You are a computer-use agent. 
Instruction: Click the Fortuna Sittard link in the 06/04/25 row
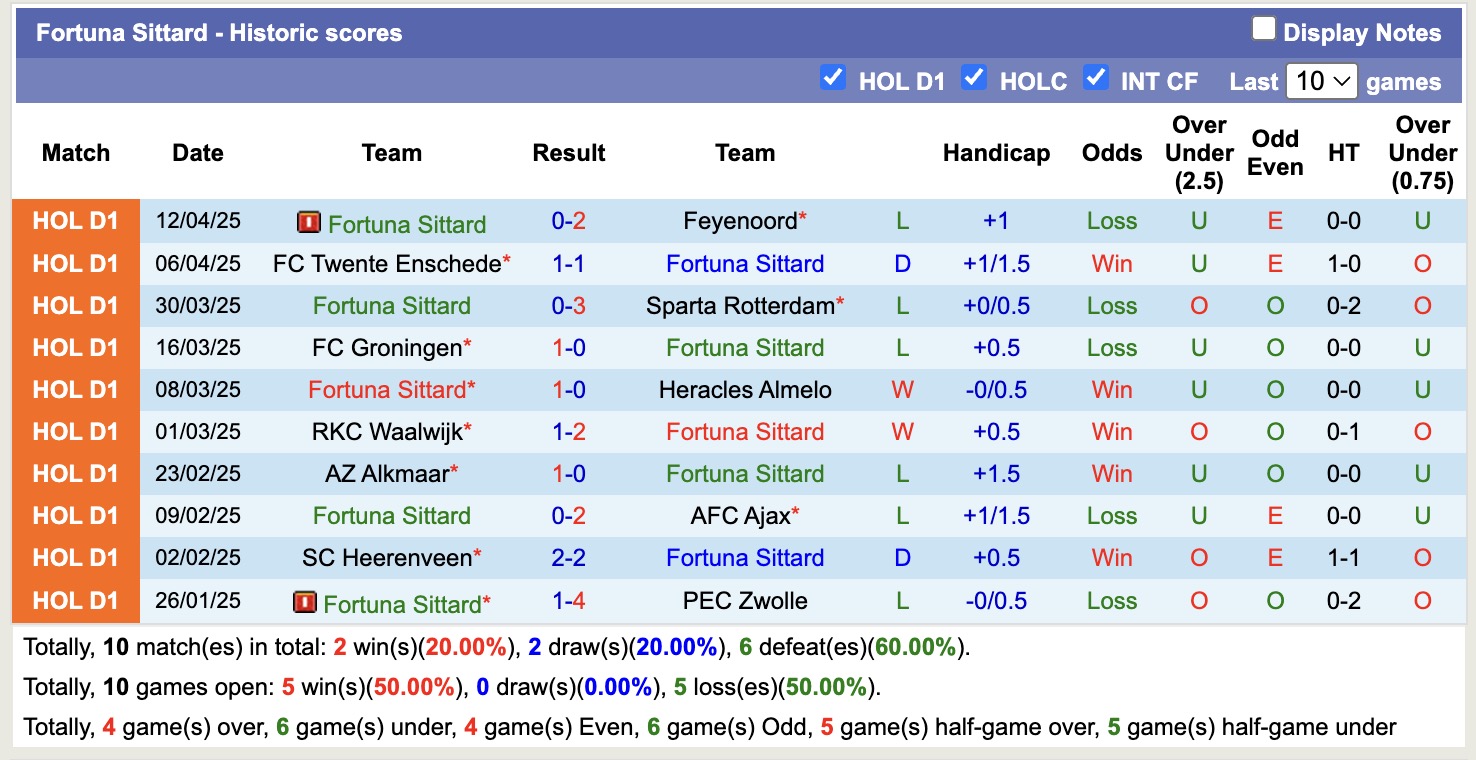[745, 264]
